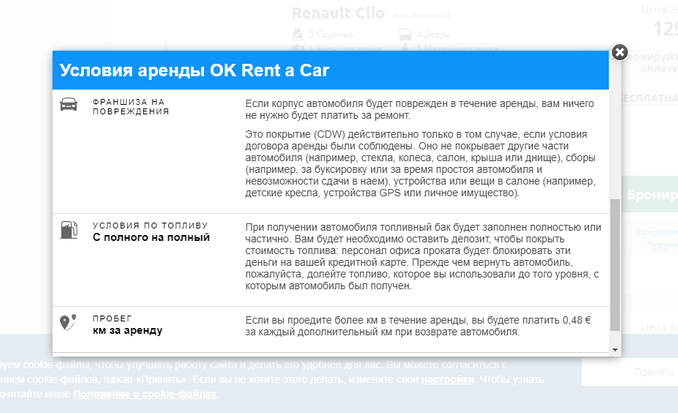Click the car icon beside Франшиза на повреждения
Viewport: 678px width, 413px height.
[x=69, y=104]
